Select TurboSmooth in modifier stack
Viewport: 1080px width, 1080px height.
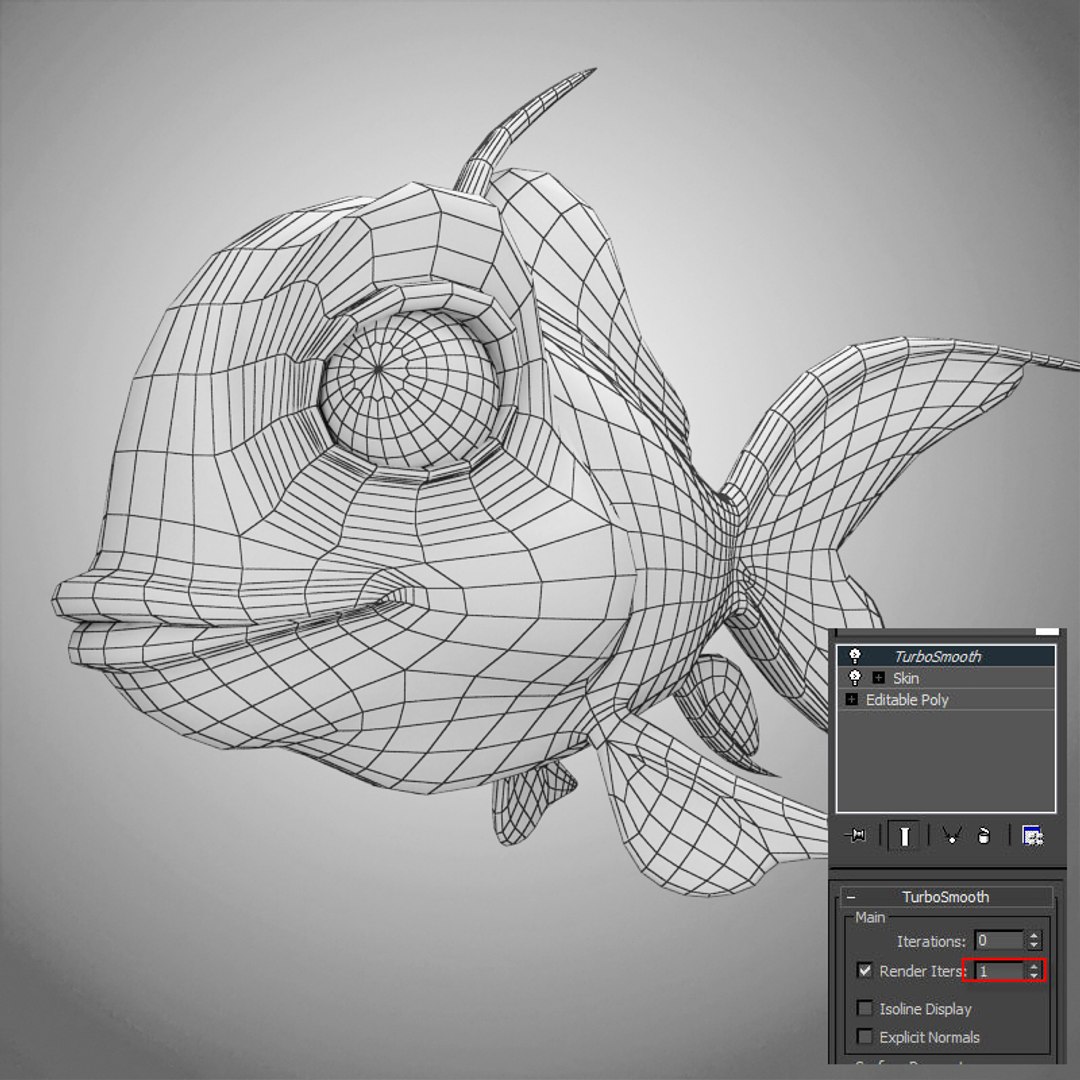point(946,656)
